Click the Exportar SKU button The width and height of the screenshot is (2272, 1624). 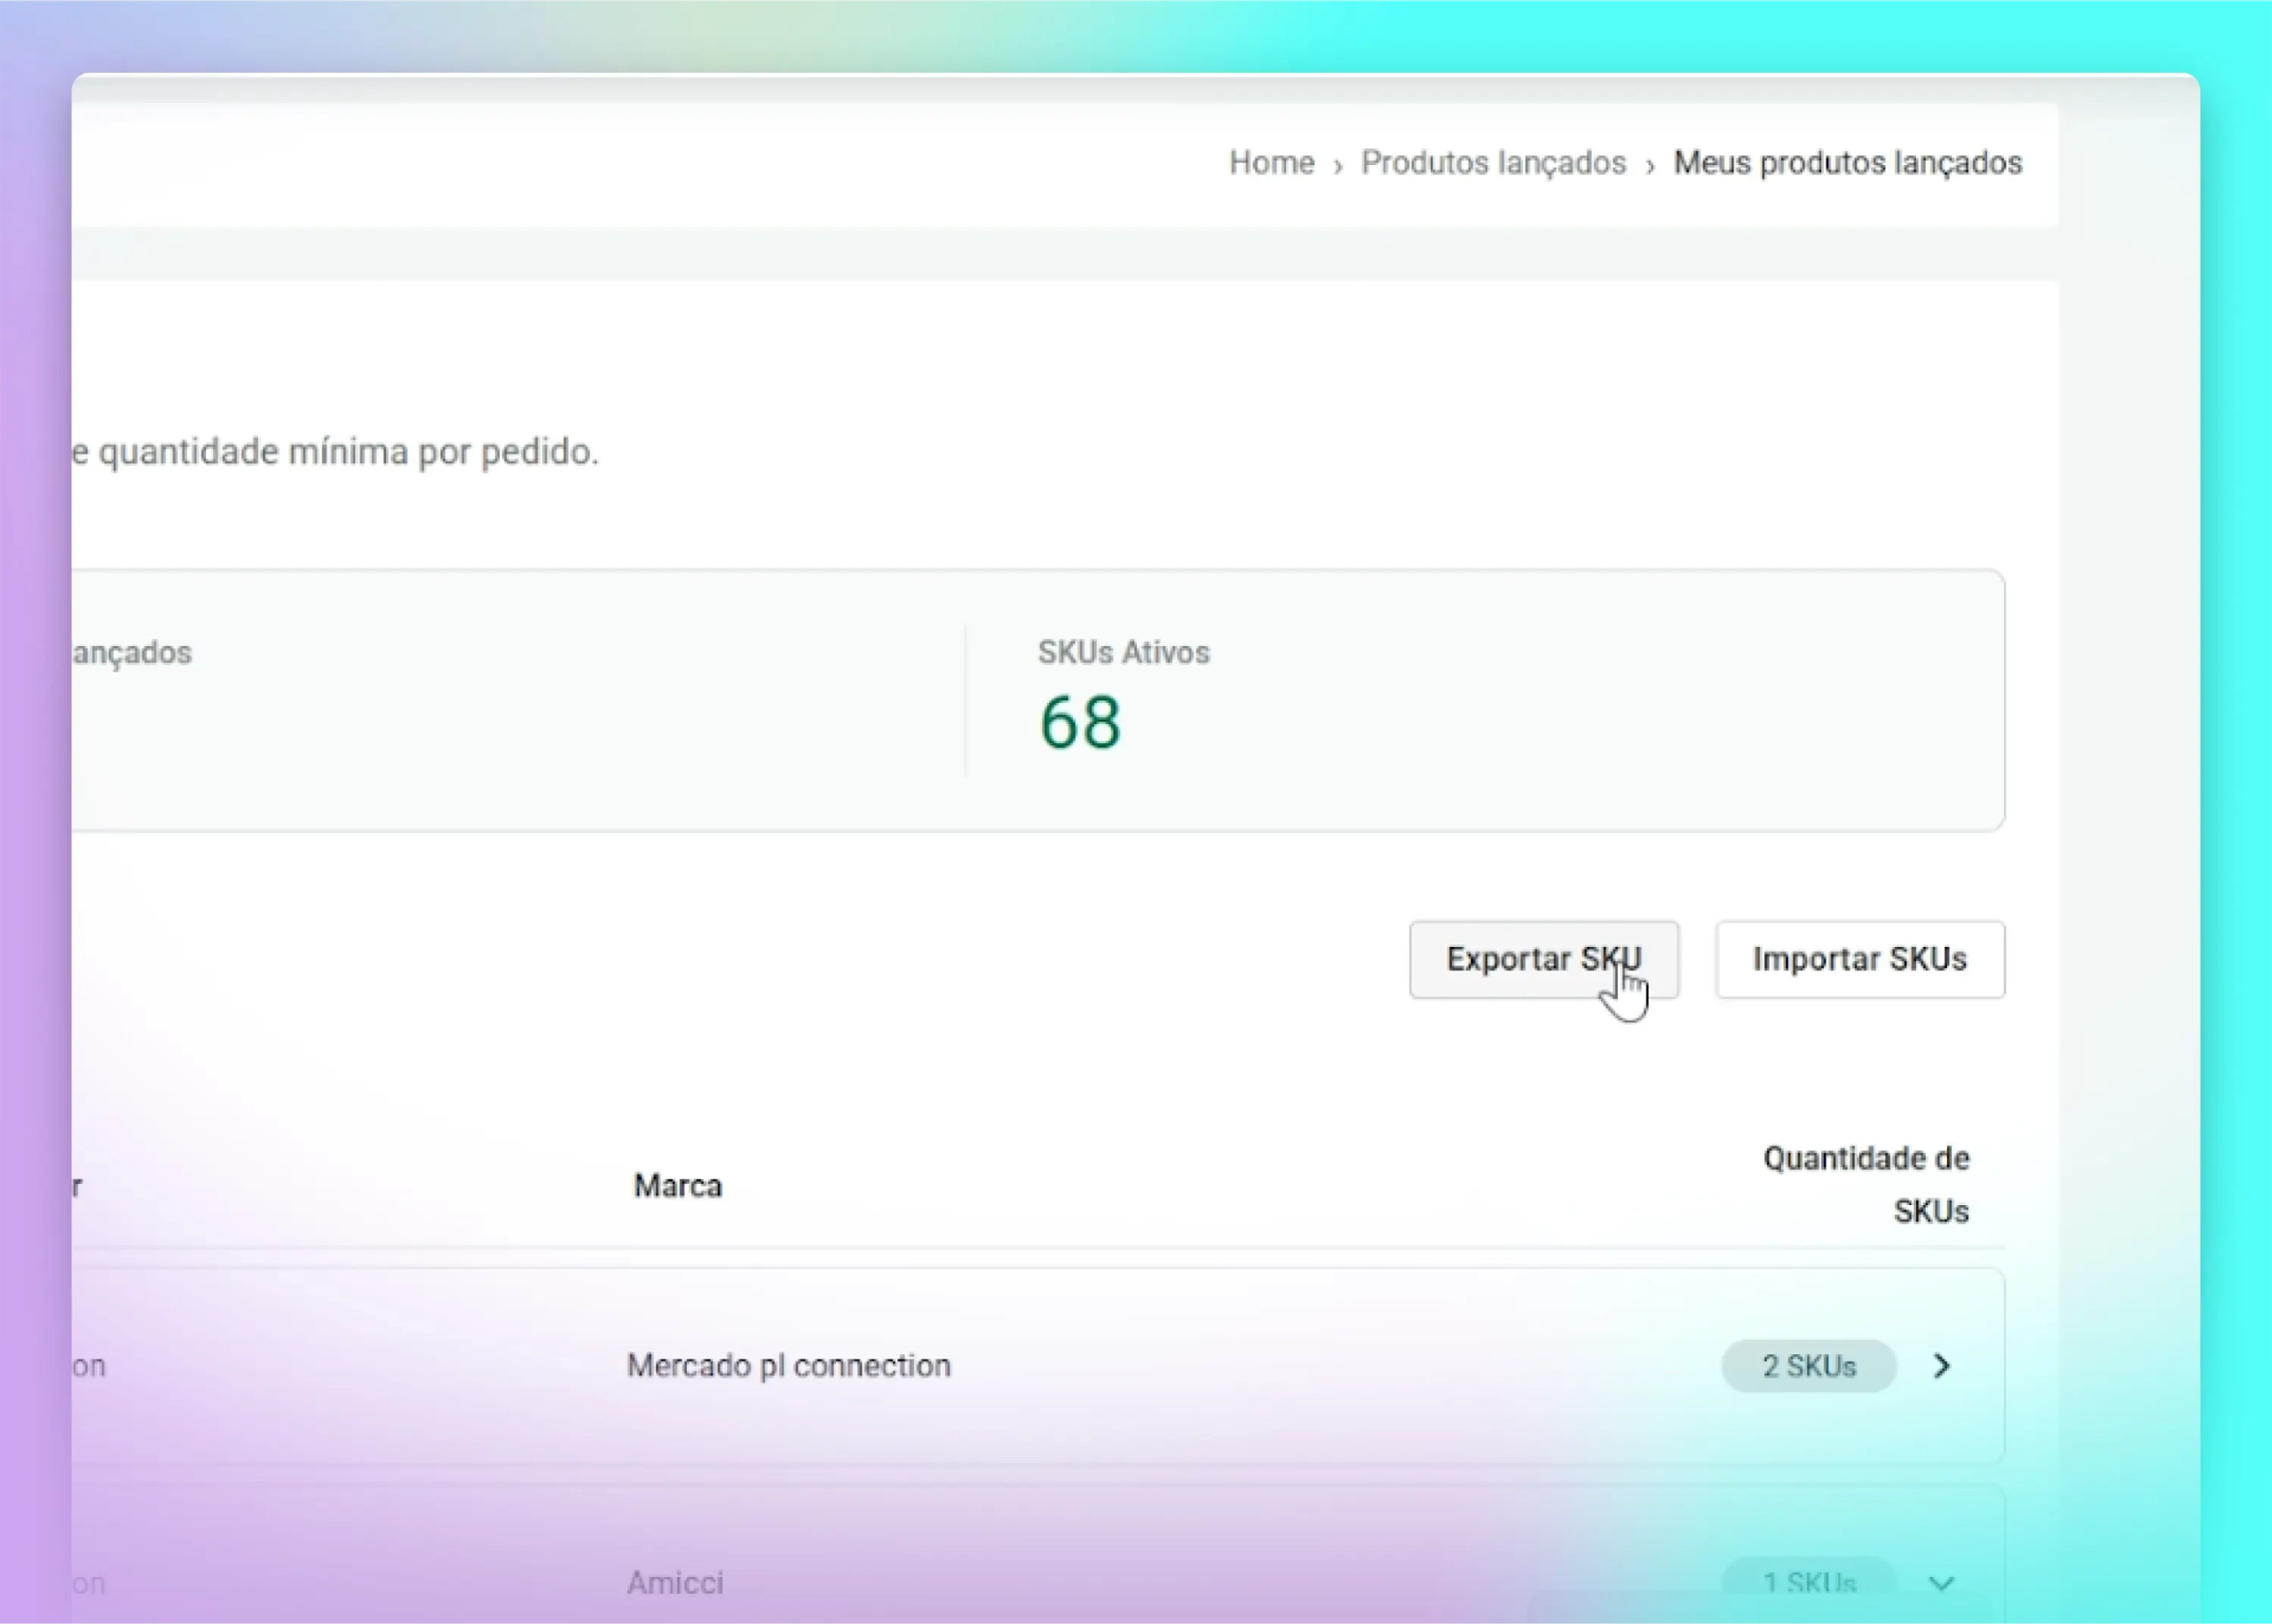pos(1543,959)
